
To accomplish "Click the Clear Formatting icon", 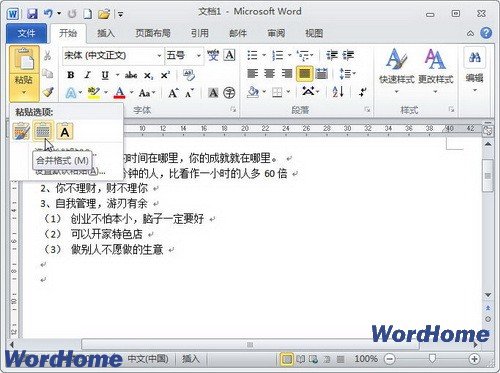I will [x=189, y=75].
